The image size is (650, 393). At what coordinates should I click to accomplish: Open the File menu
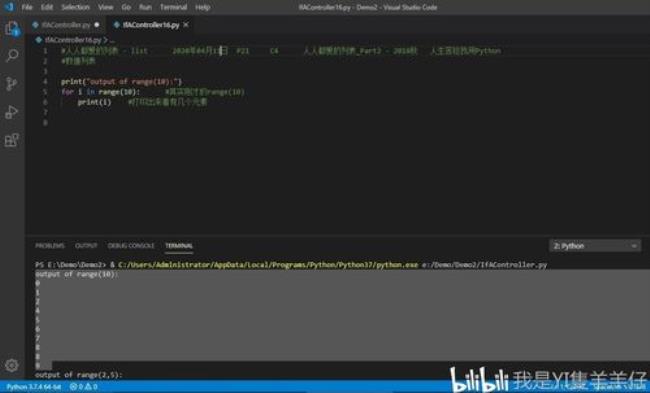click(27, 7)
